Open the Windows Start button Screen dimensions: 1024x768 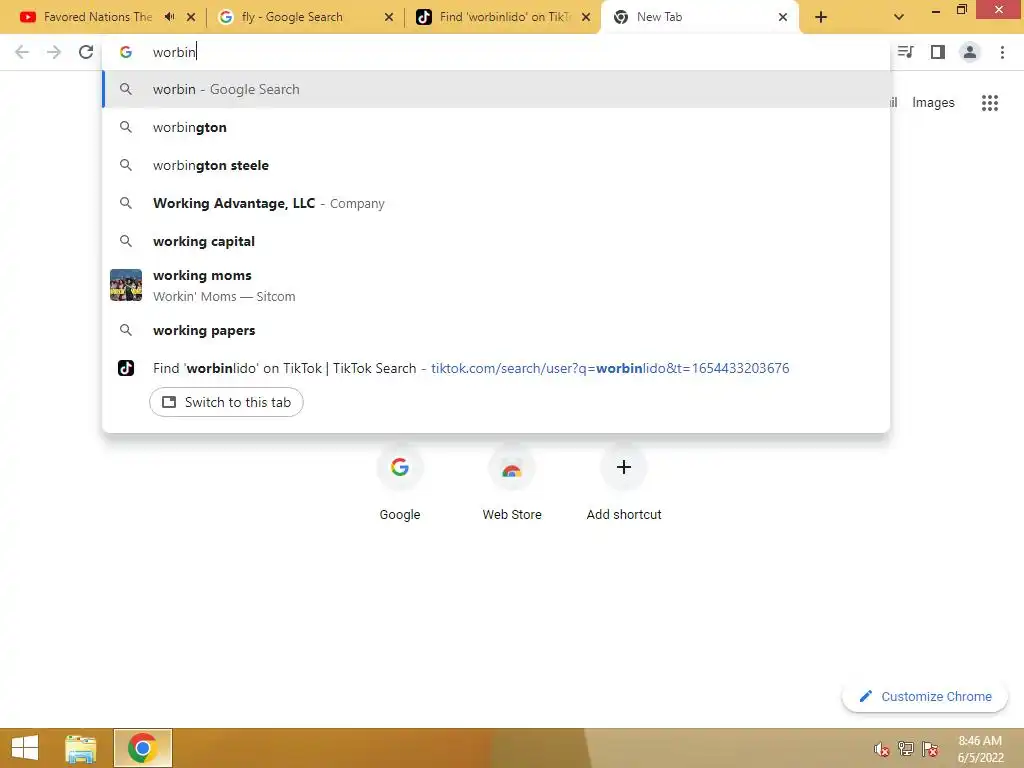coord(25,748)
